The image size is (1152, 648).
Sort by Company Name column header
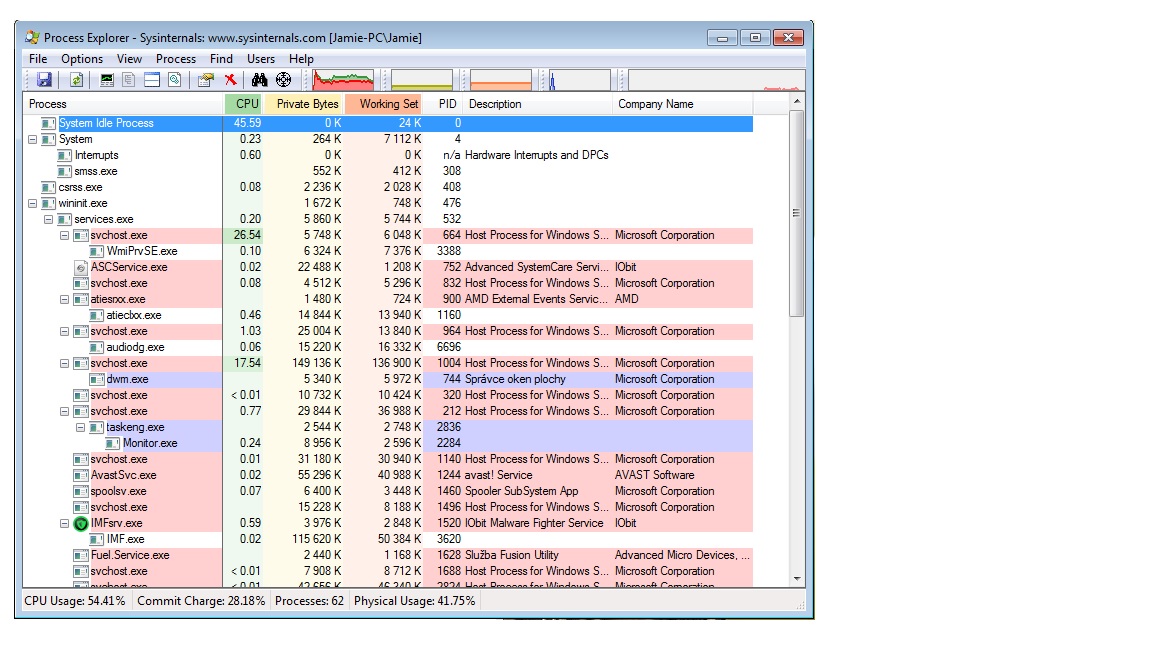click(x=683, y=104)
